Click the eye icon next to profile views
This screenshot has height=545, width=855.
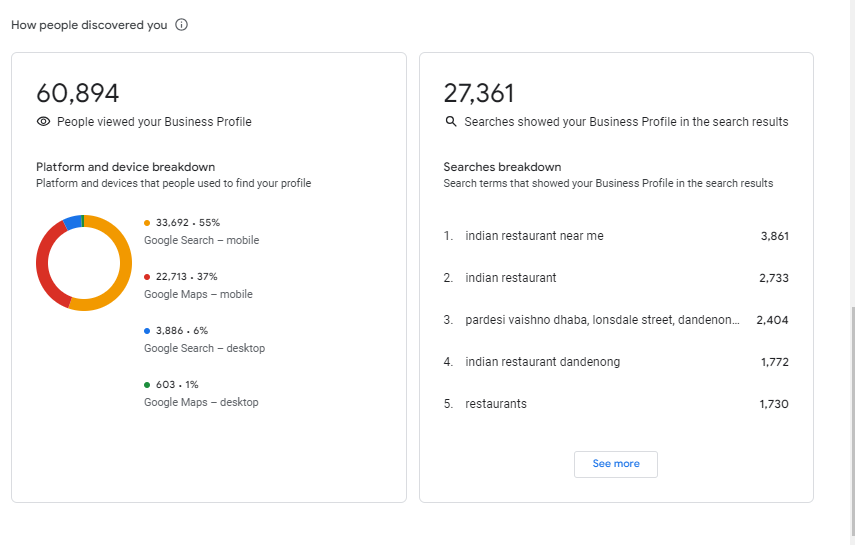click(x=43, y=122)
